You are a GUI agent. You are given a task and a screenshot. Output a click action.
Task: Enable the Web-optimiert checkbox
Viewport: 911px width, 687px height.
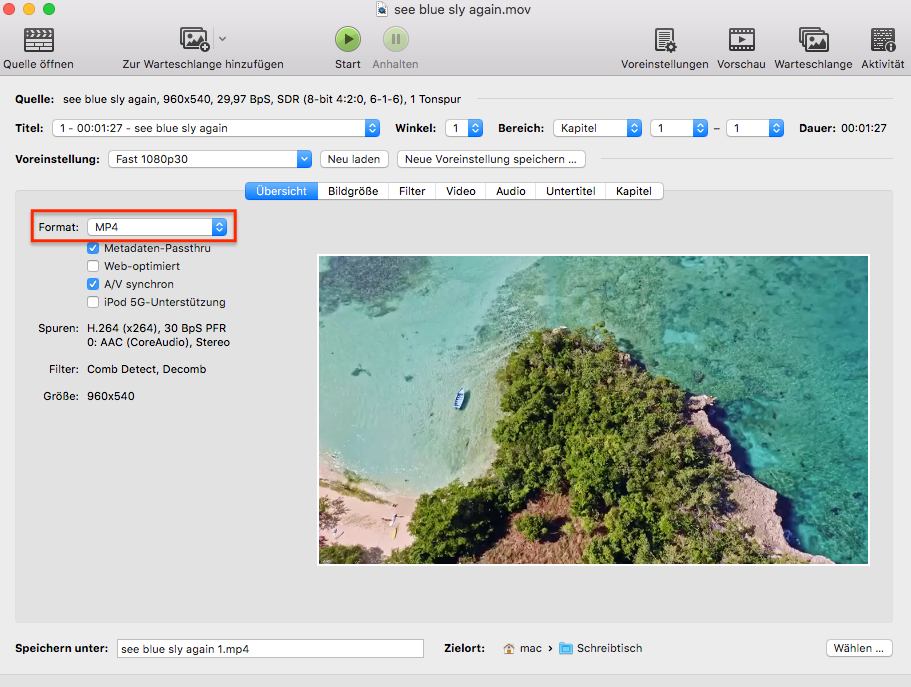coord(93,266)
